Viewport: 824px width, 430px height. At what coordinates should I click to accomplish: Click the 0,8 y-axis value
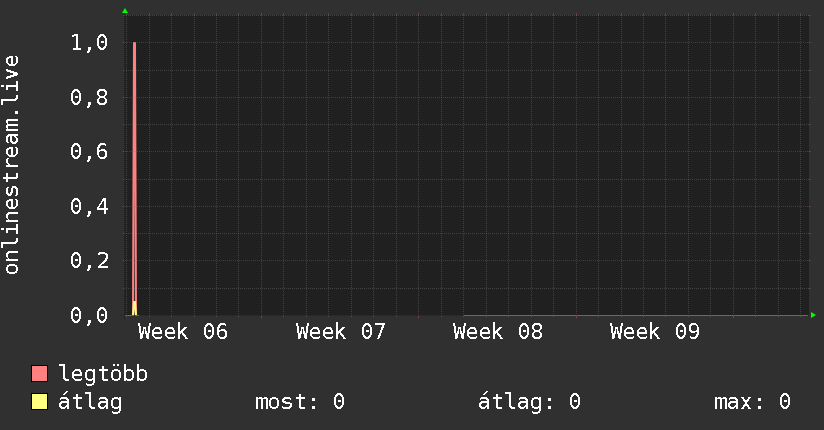point(90,98)
